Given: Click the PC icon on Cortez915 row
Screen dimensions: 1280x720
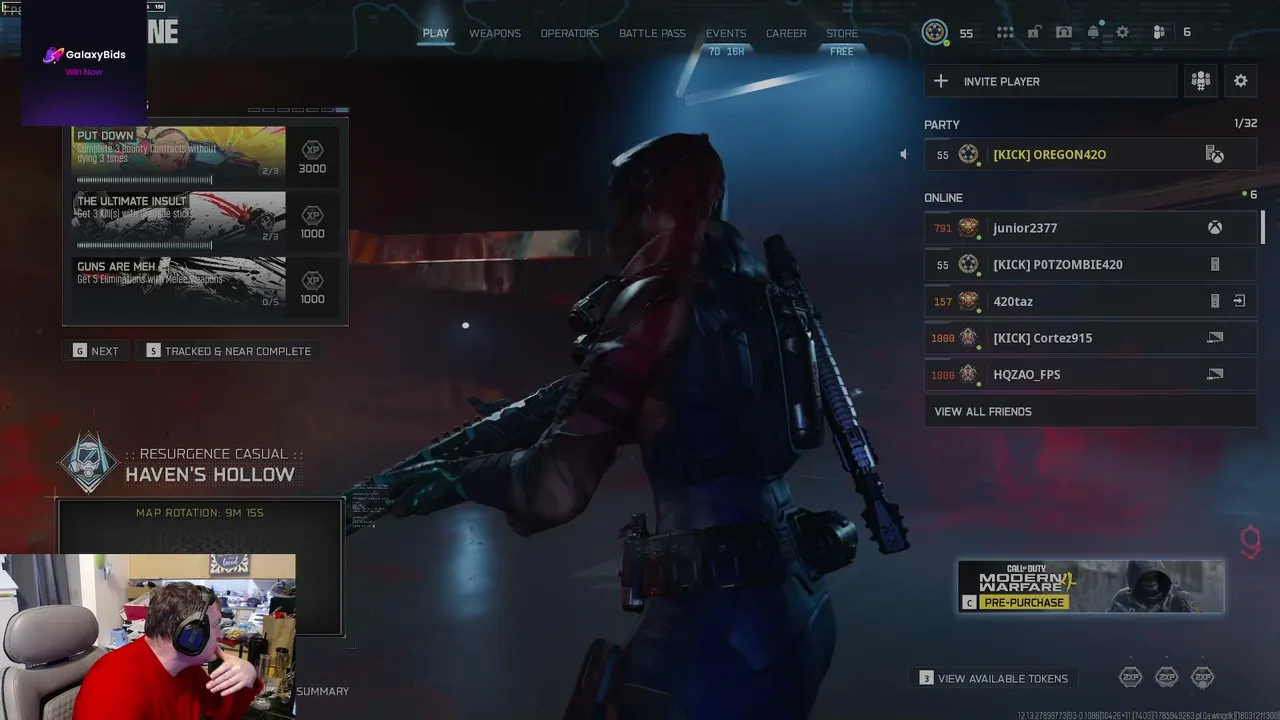Looking at the screenshot, I should coord(1215,338).
